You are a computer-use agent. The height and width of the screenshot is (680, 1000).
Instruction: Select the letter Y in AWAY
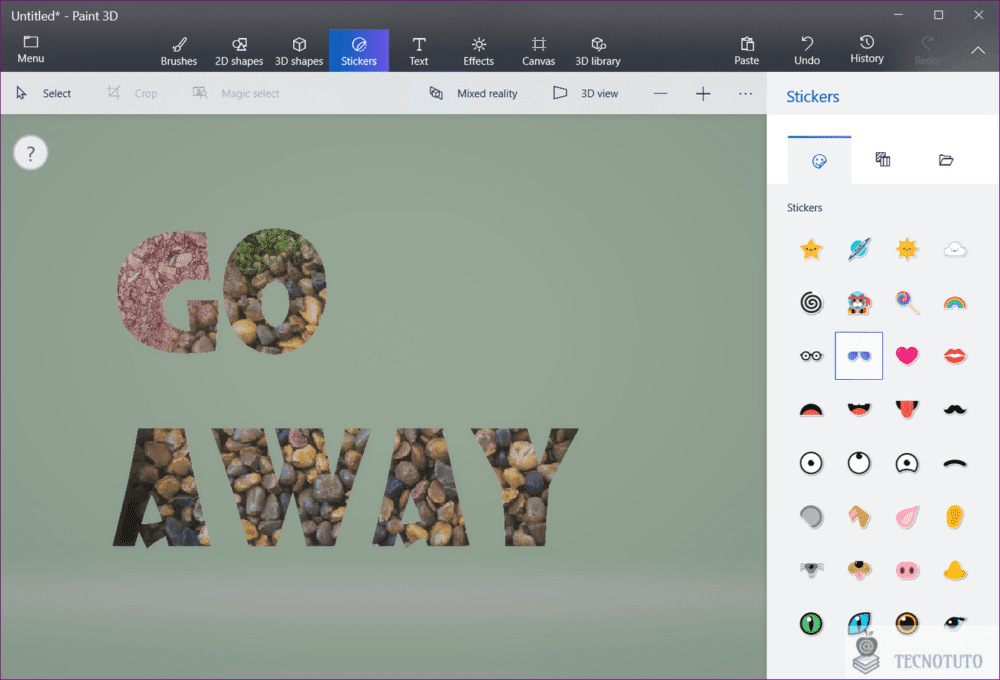pyautogui.click(x=526, y=487)
